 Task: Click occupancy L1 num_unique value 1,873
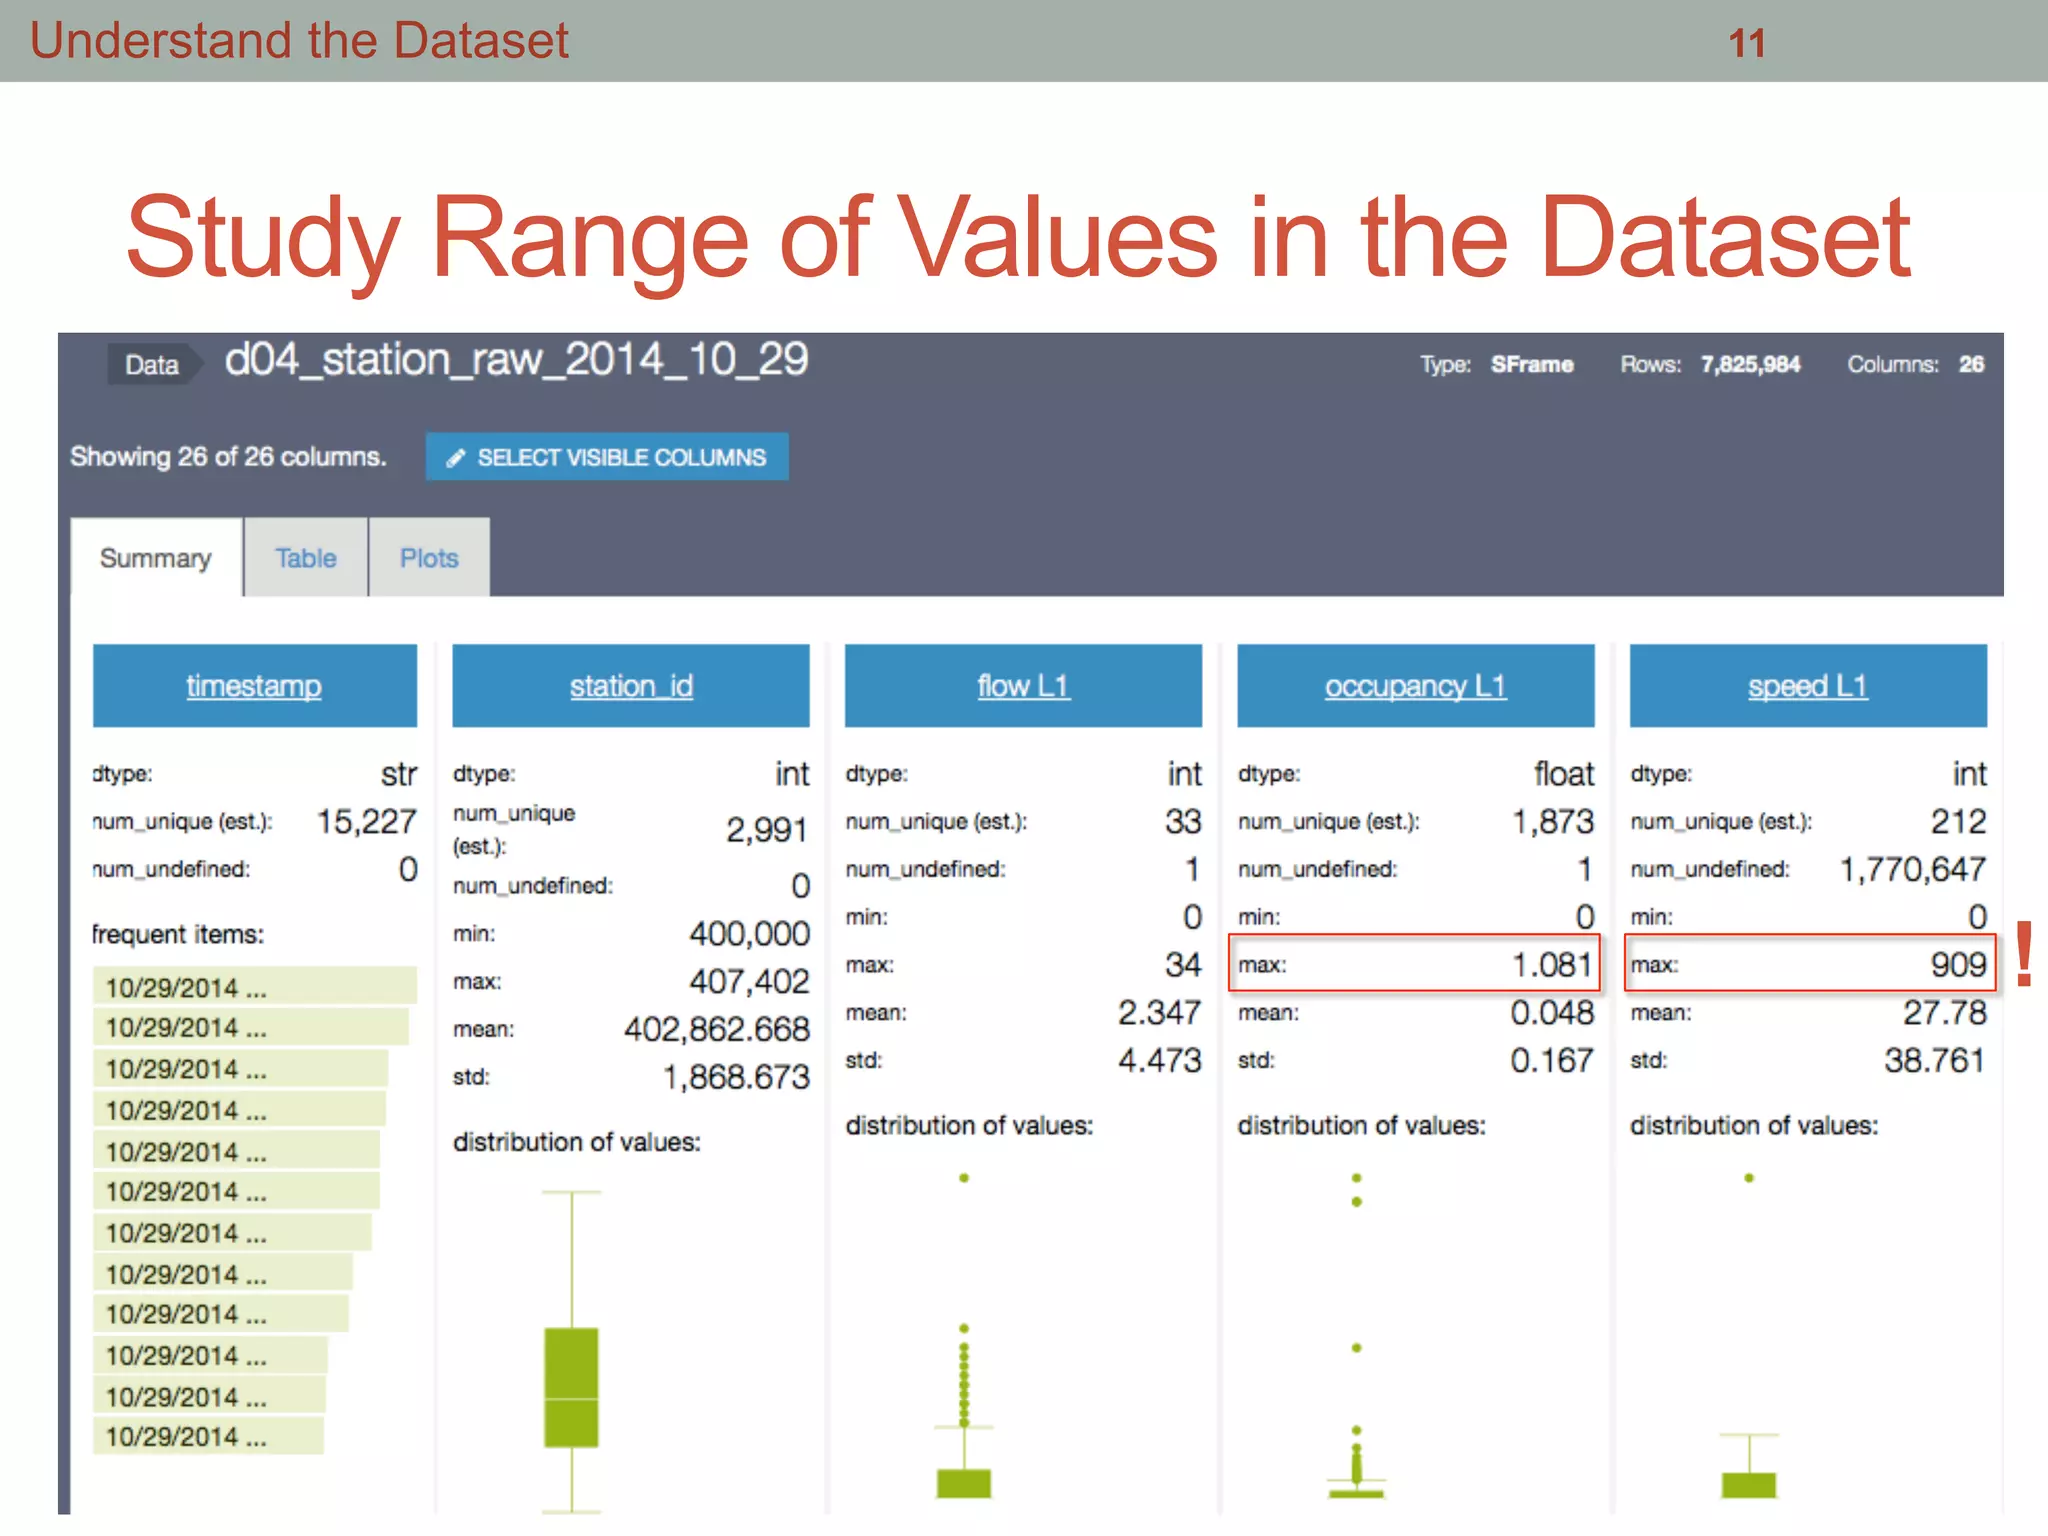pyautogui.click(x=1552, y=822)
